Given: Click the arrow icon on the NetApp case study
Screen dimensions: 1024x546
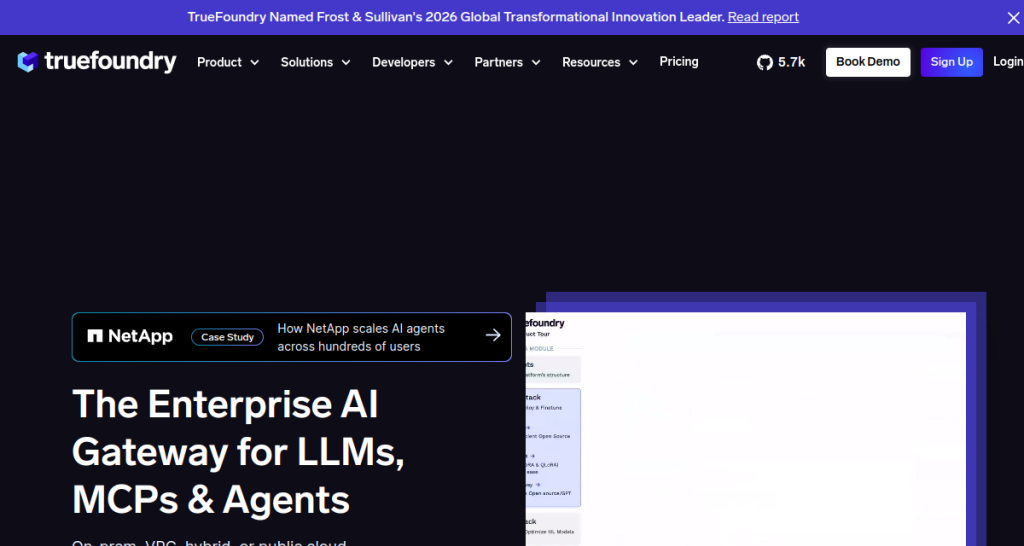Looking at the screenshot, I should click(x=493, y=335).
